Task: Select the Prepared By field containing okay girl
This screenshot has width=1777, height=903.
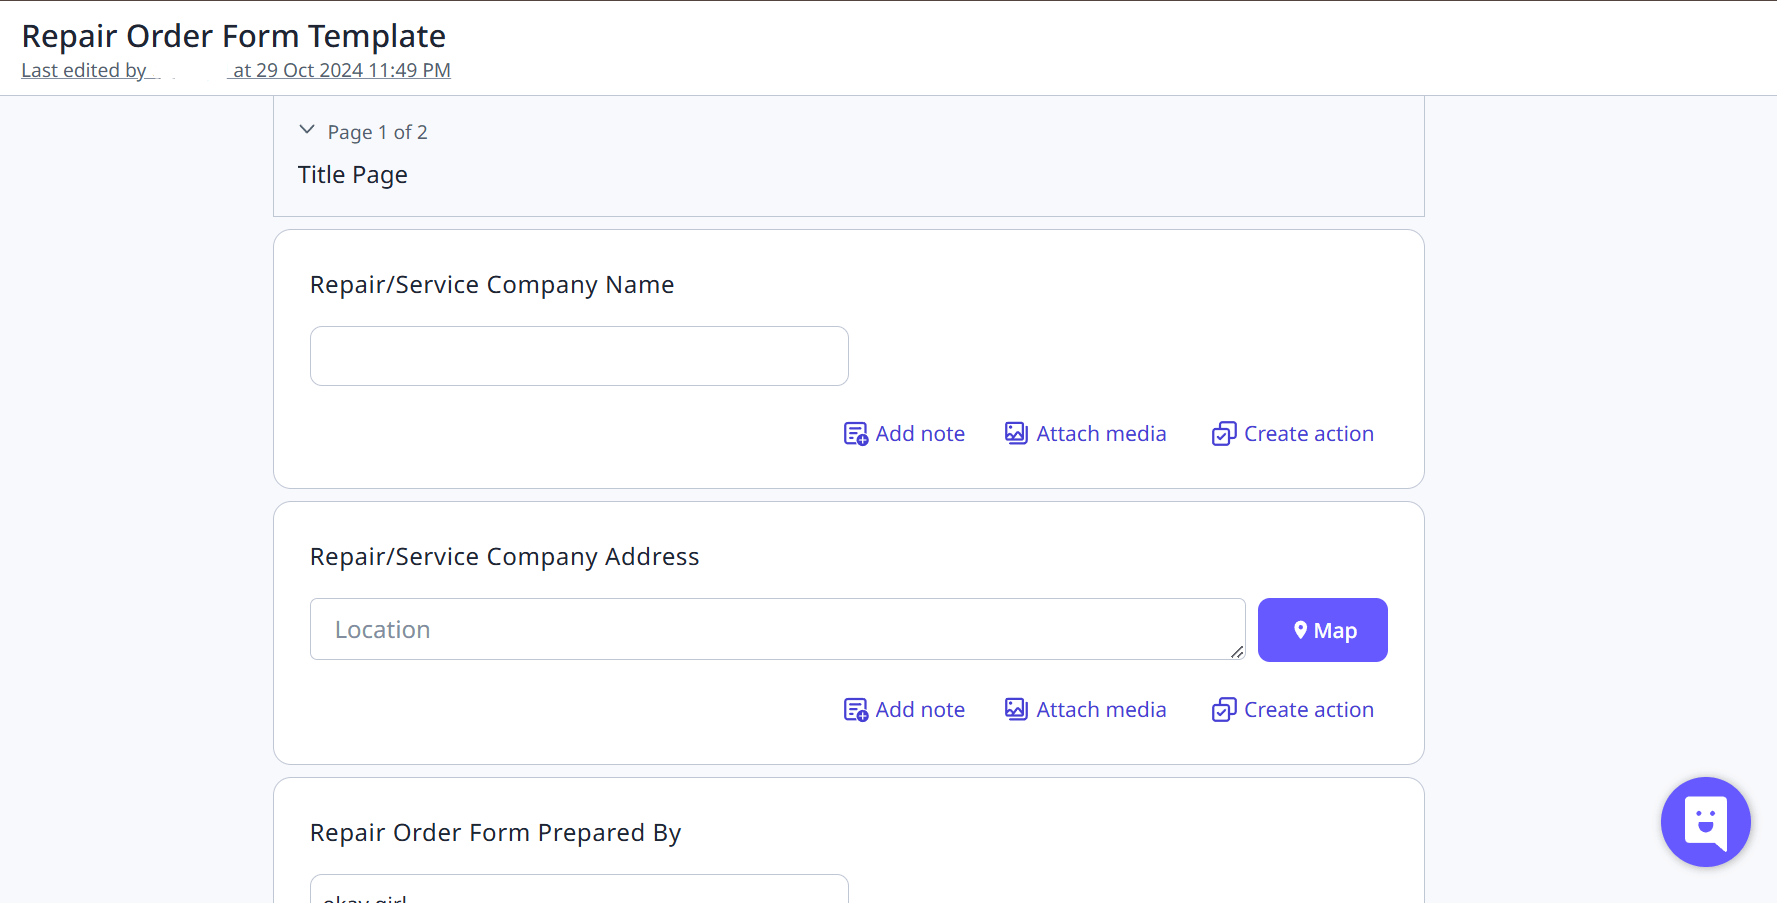Action: coord(579,890)
